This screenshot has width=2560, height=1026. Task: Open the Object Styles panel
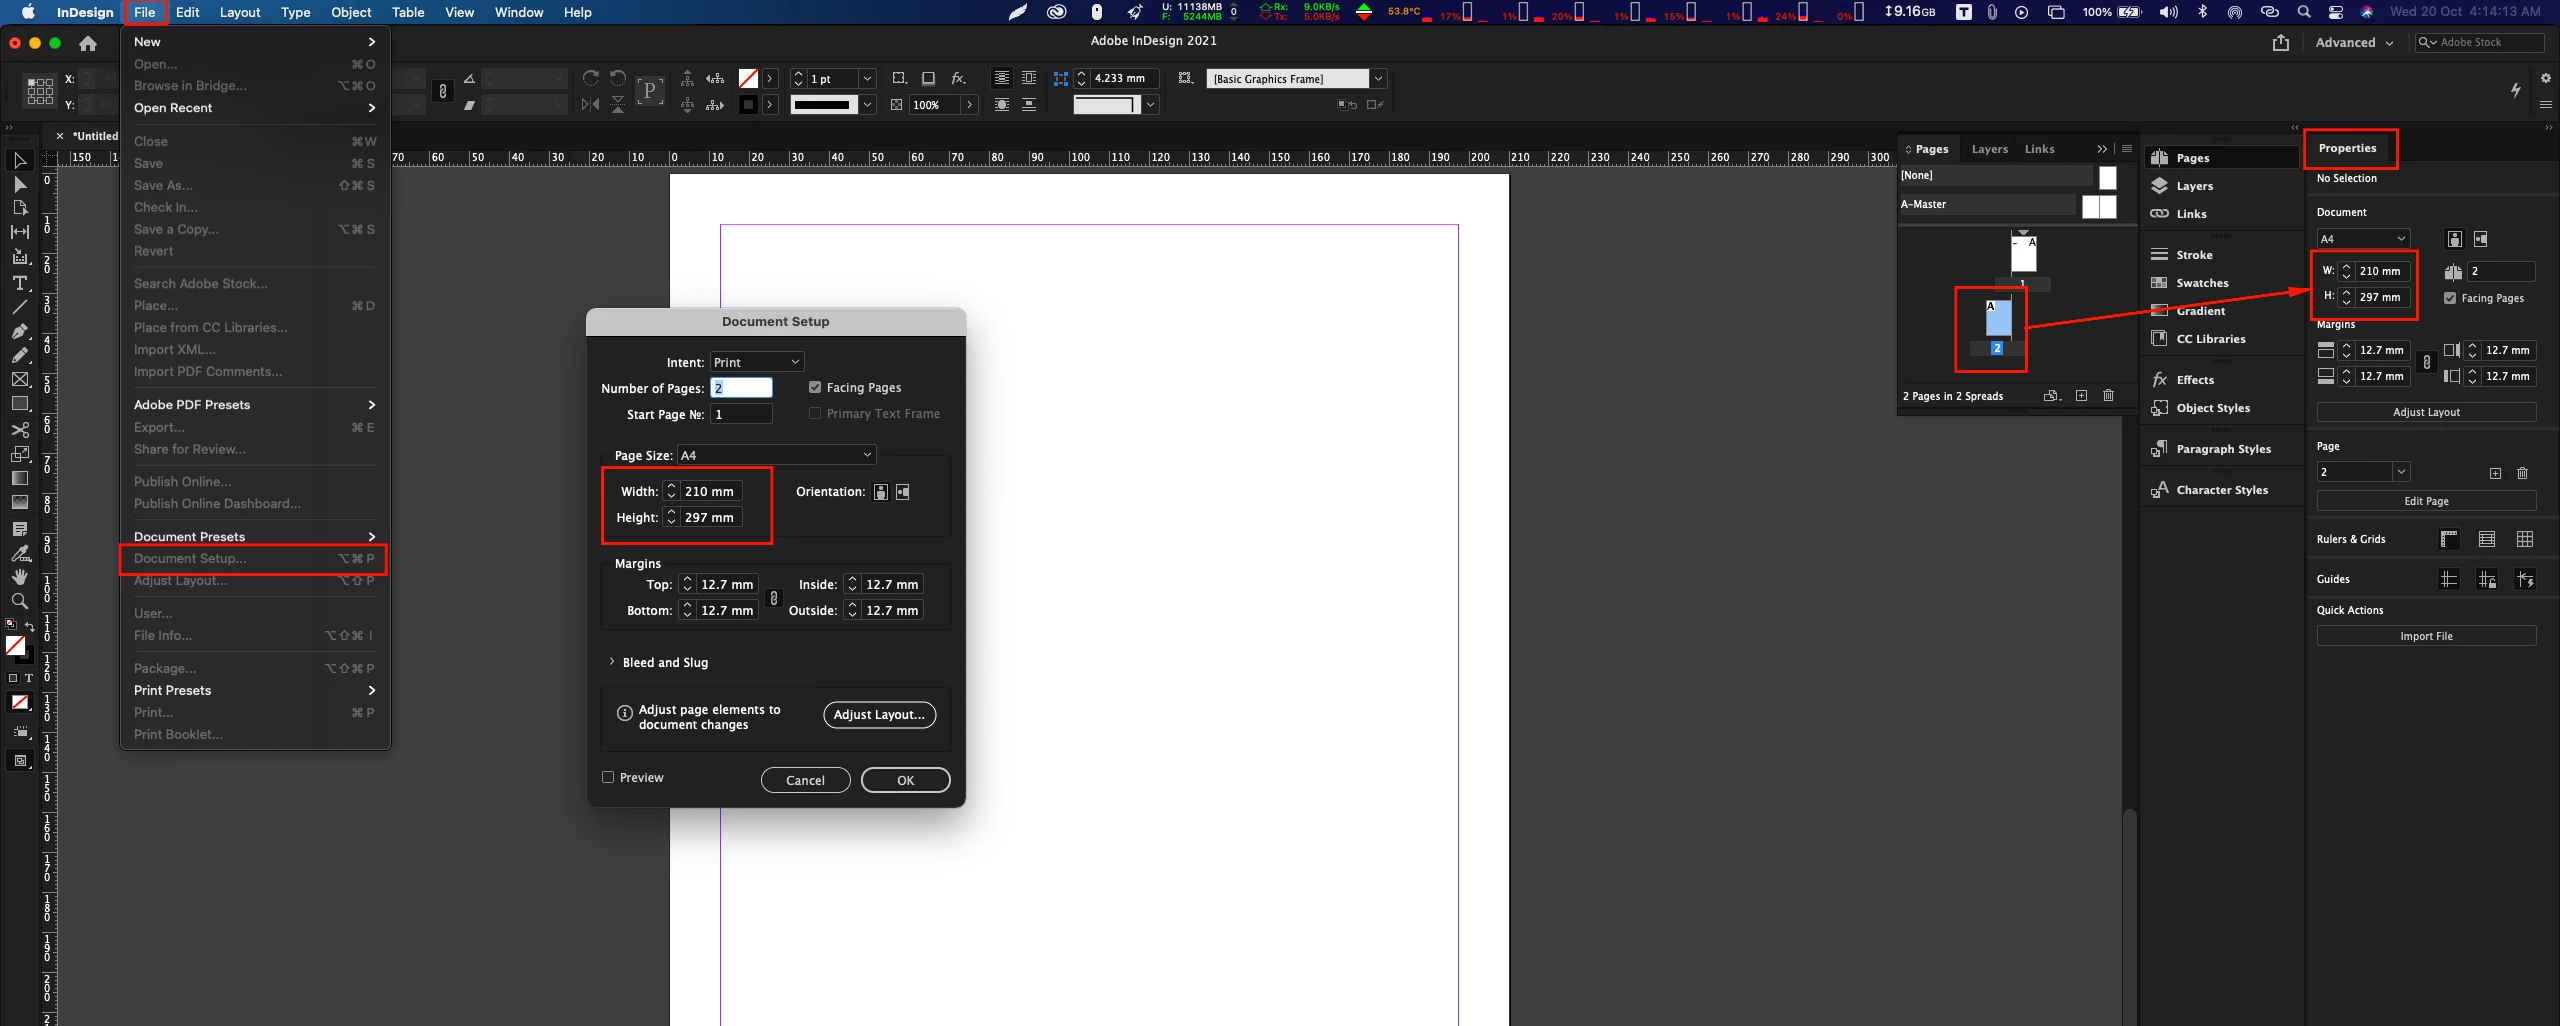point(2213,408)
